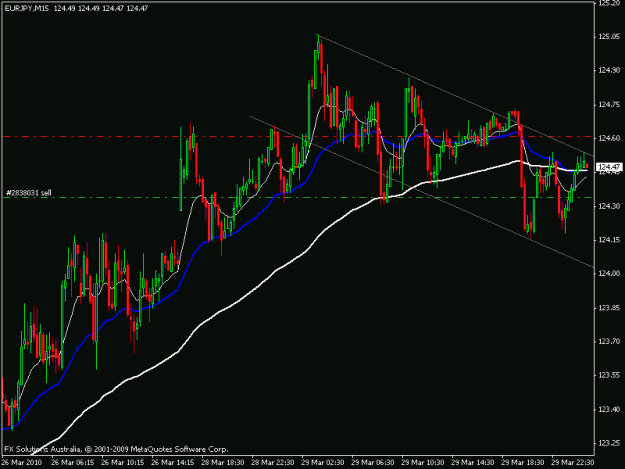Click the 123.55 price axis label
This screenshot has width=625, height=469.
coord(609,375)
